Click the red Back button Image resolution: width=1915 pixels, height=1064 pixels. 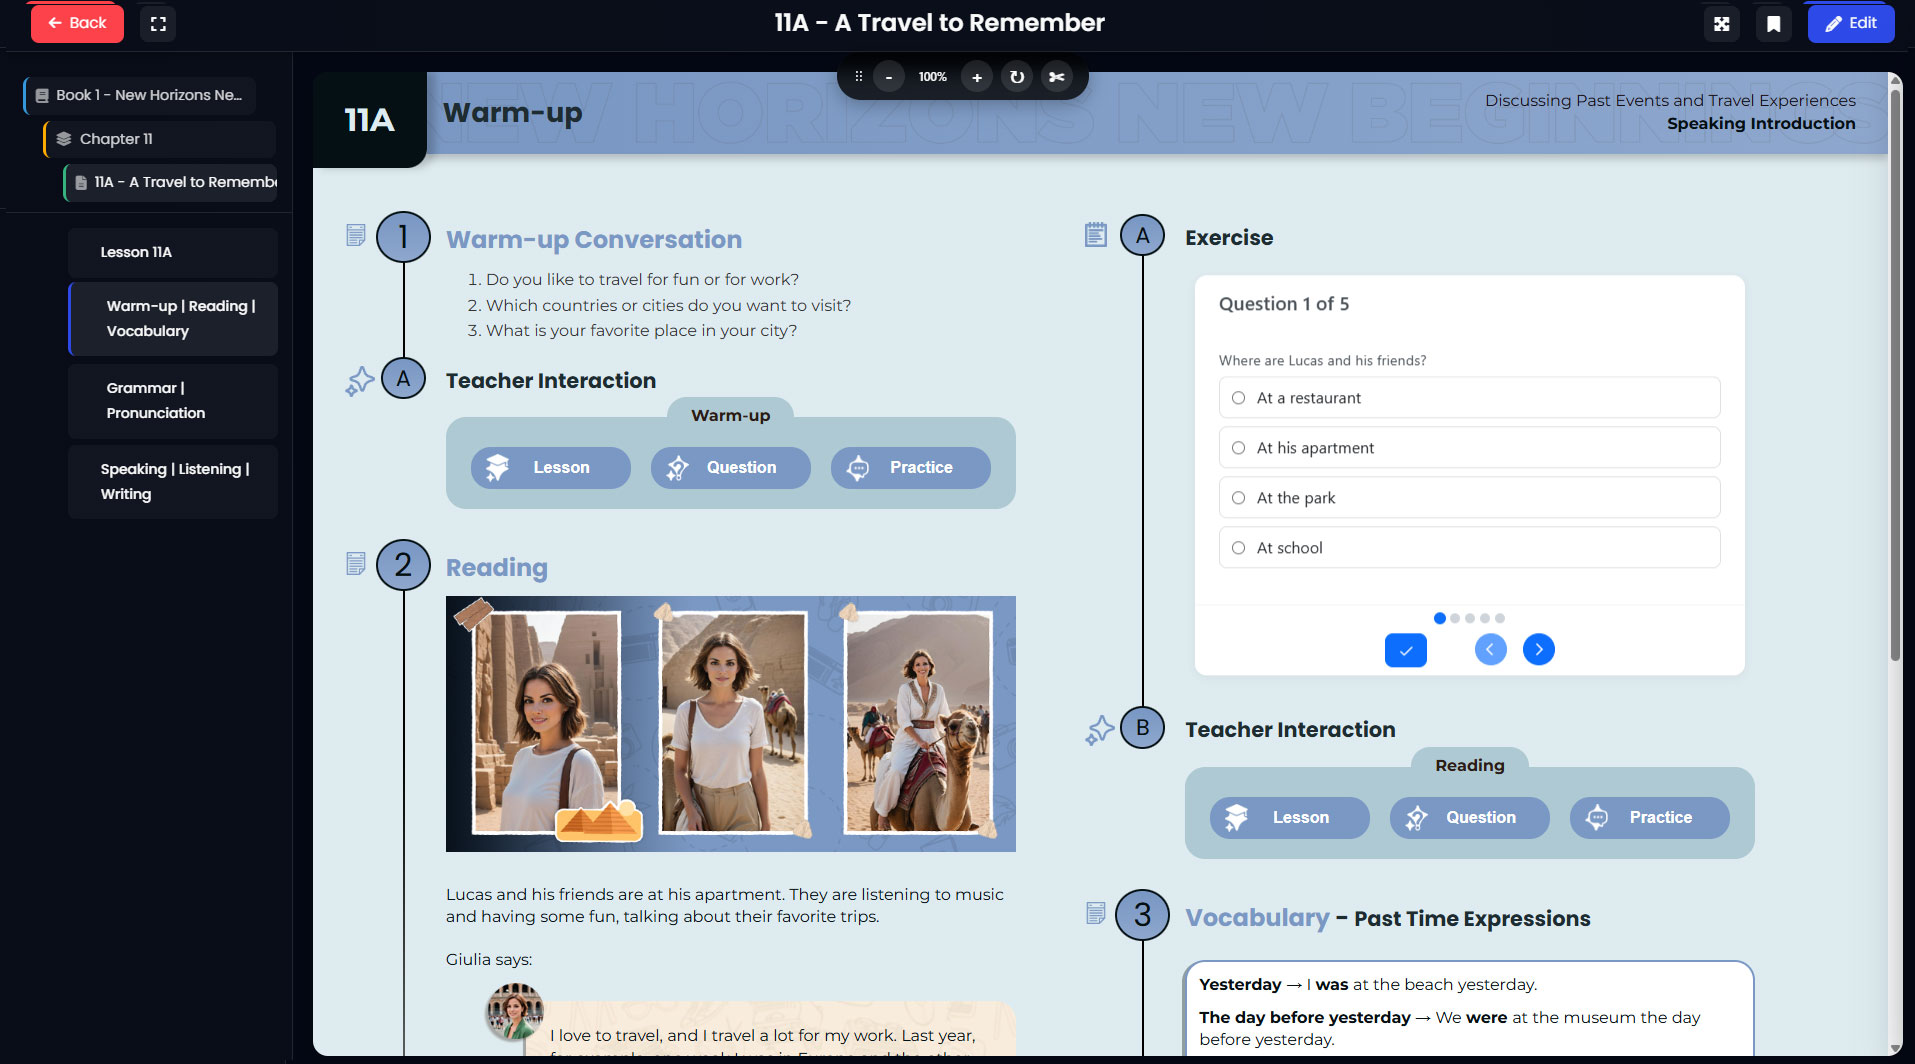77,24
